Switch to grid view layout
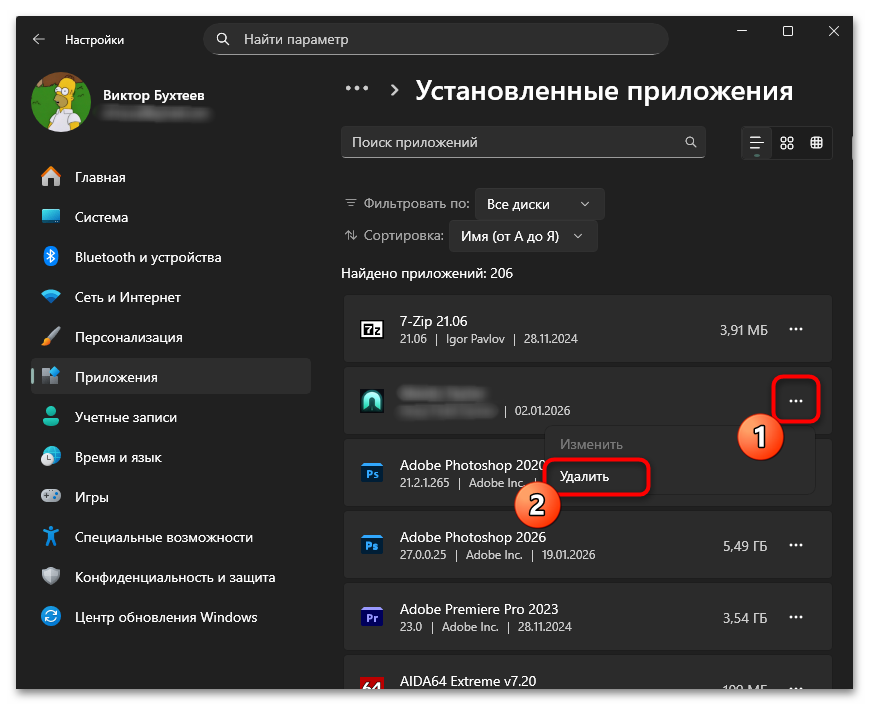This screenshot has width=869, height=705. 786,143
